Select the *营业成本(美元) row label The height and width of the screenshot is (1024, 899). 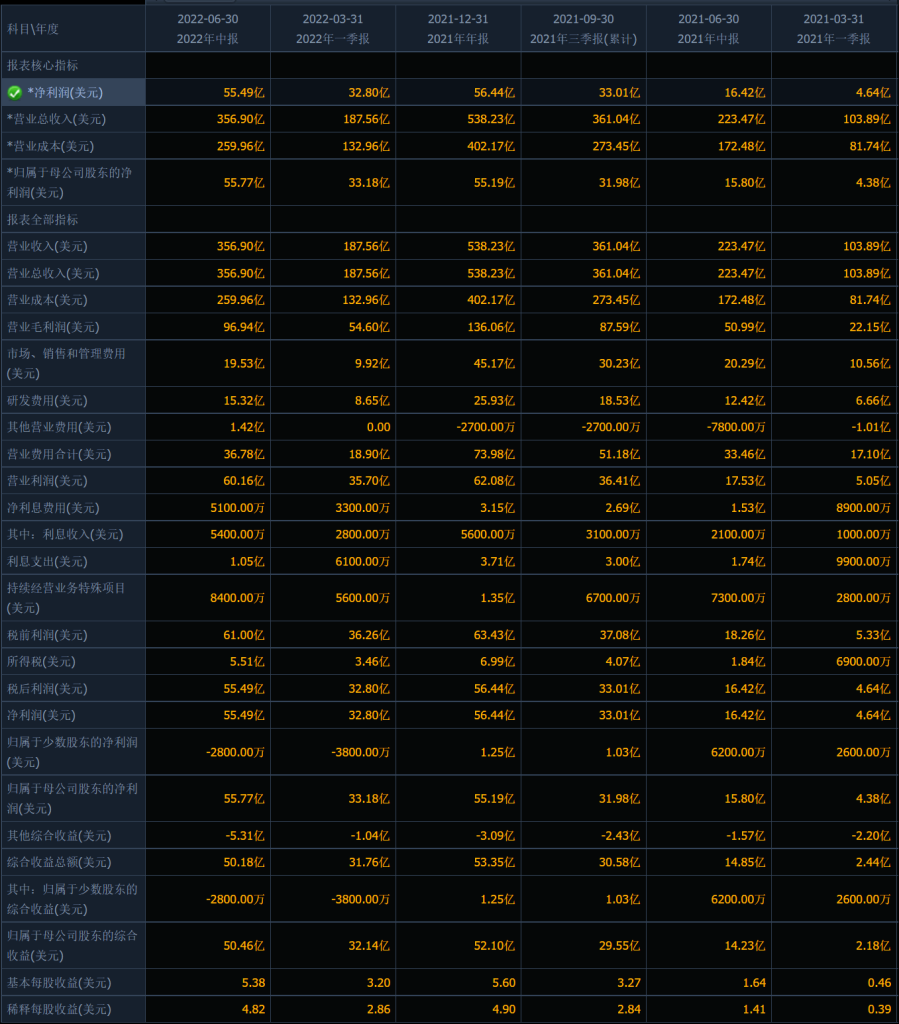point(50,146)
